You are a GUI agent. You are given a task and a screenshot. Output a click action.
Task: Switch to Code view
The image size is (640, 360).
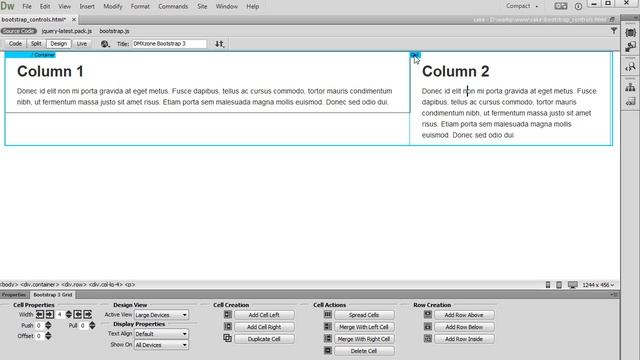tap(16, 44)
